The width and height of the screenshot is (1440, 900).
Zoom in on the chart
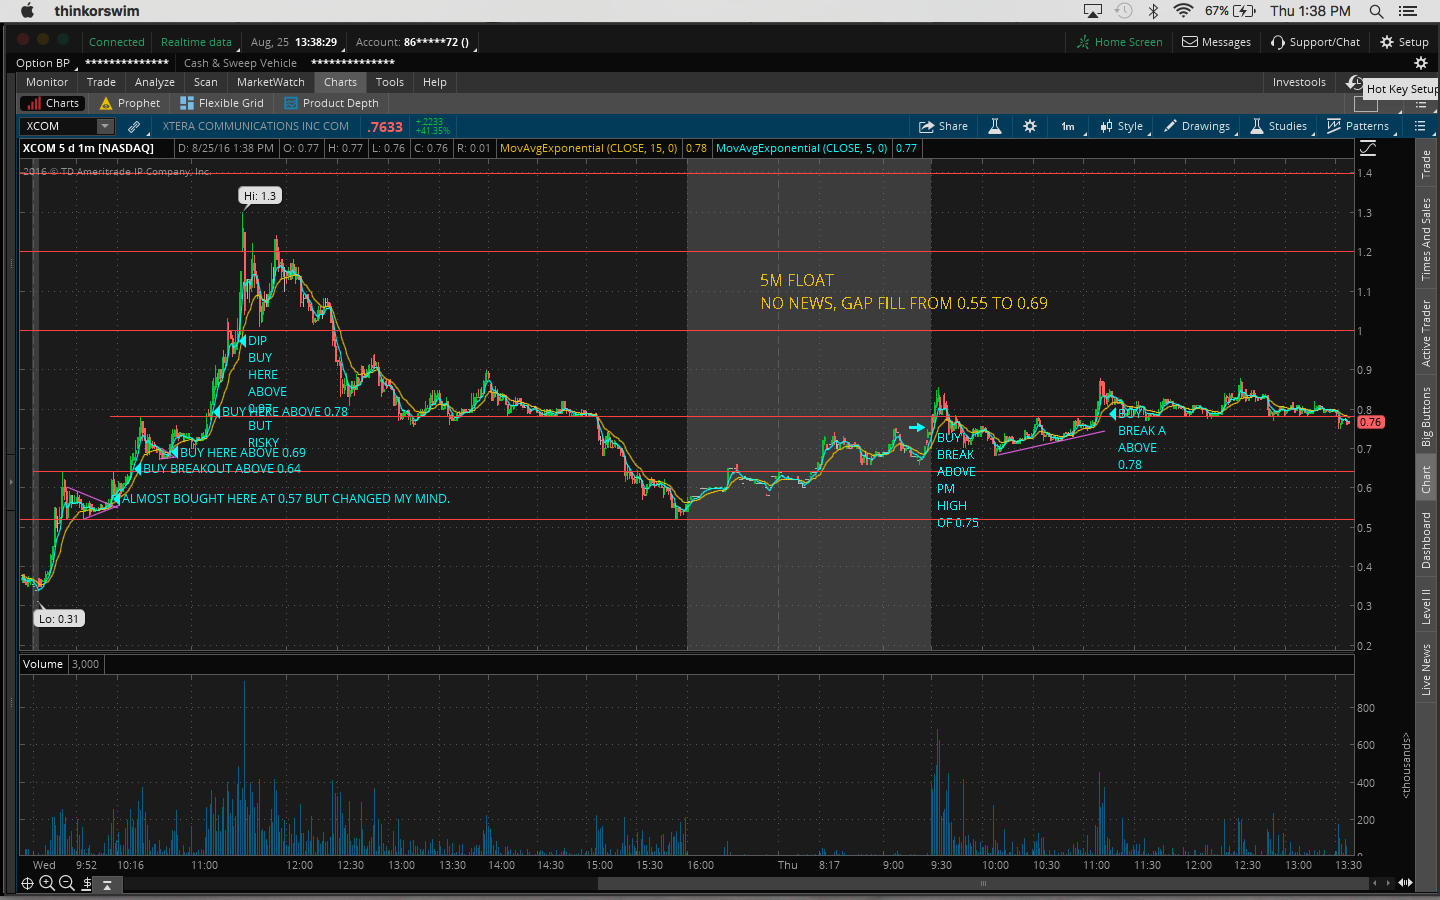(47, 883)
